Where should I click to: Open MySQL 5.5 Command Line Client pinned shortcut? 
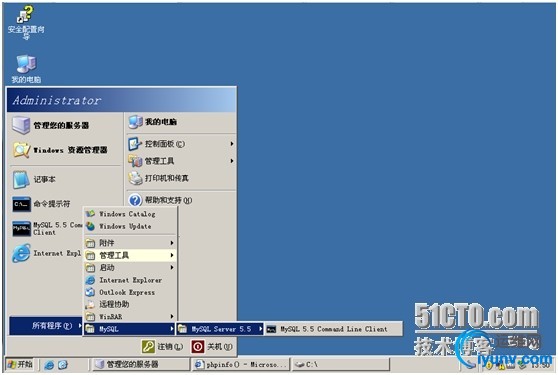[x=47, y=228]
